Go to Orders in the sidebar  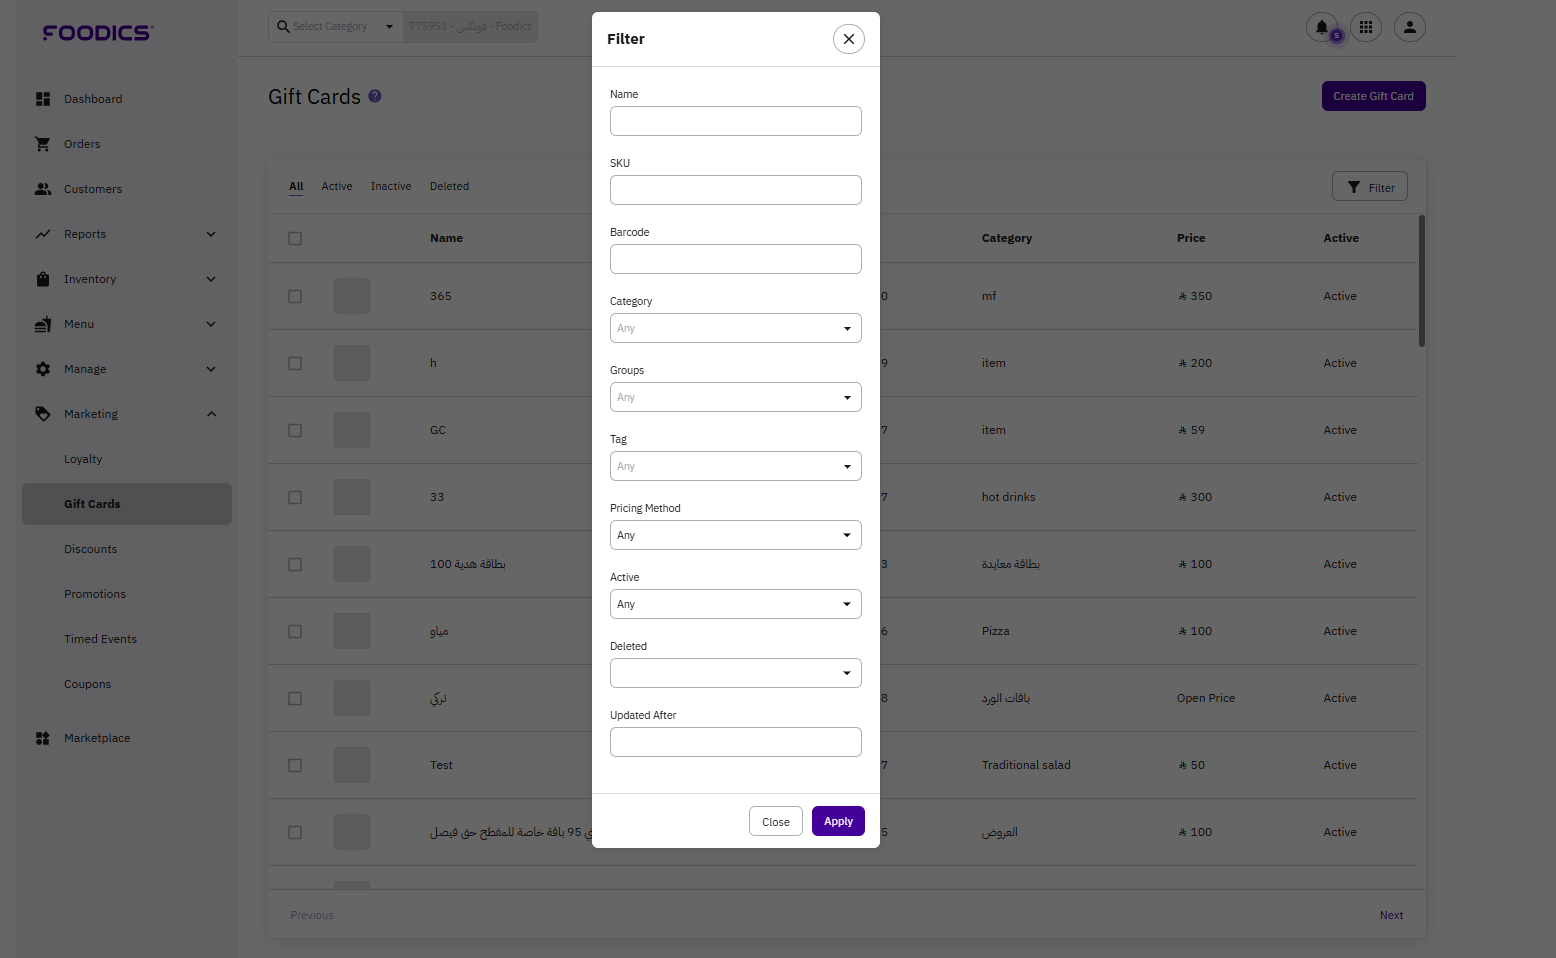click(82, 144)
